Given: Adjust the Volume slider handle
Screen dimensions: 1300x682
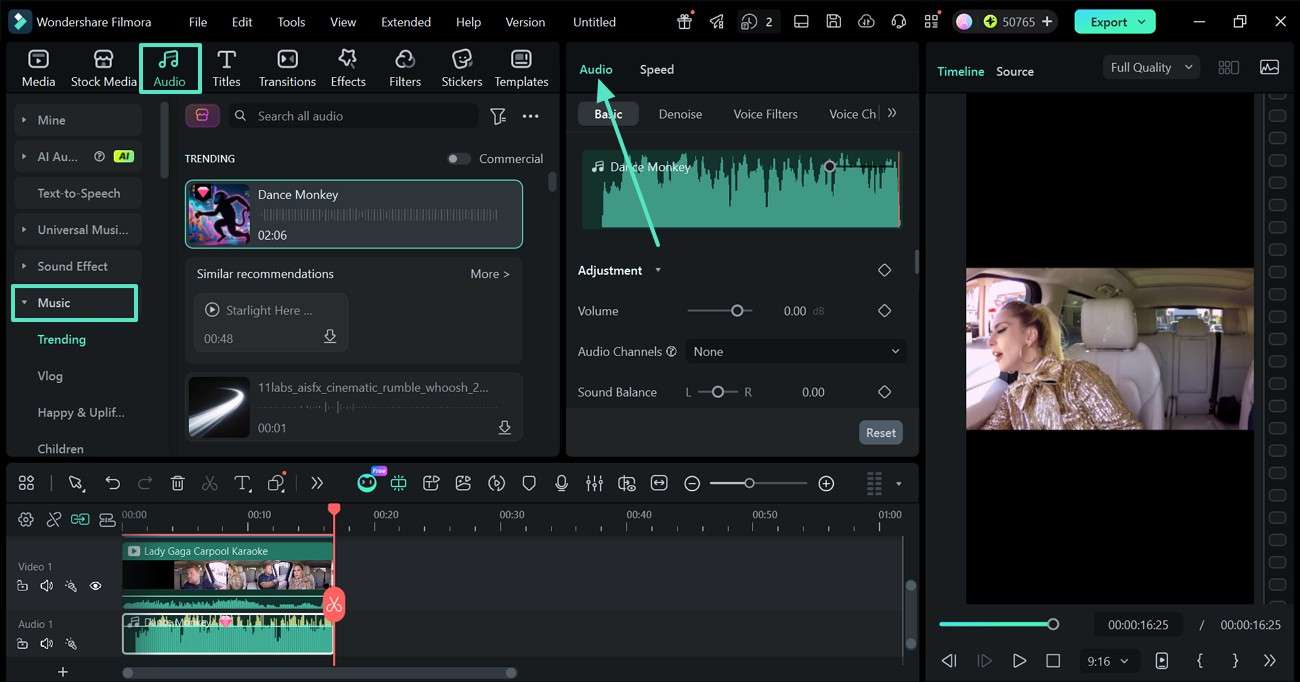Looking at the screenshot, I should (737, 311).
